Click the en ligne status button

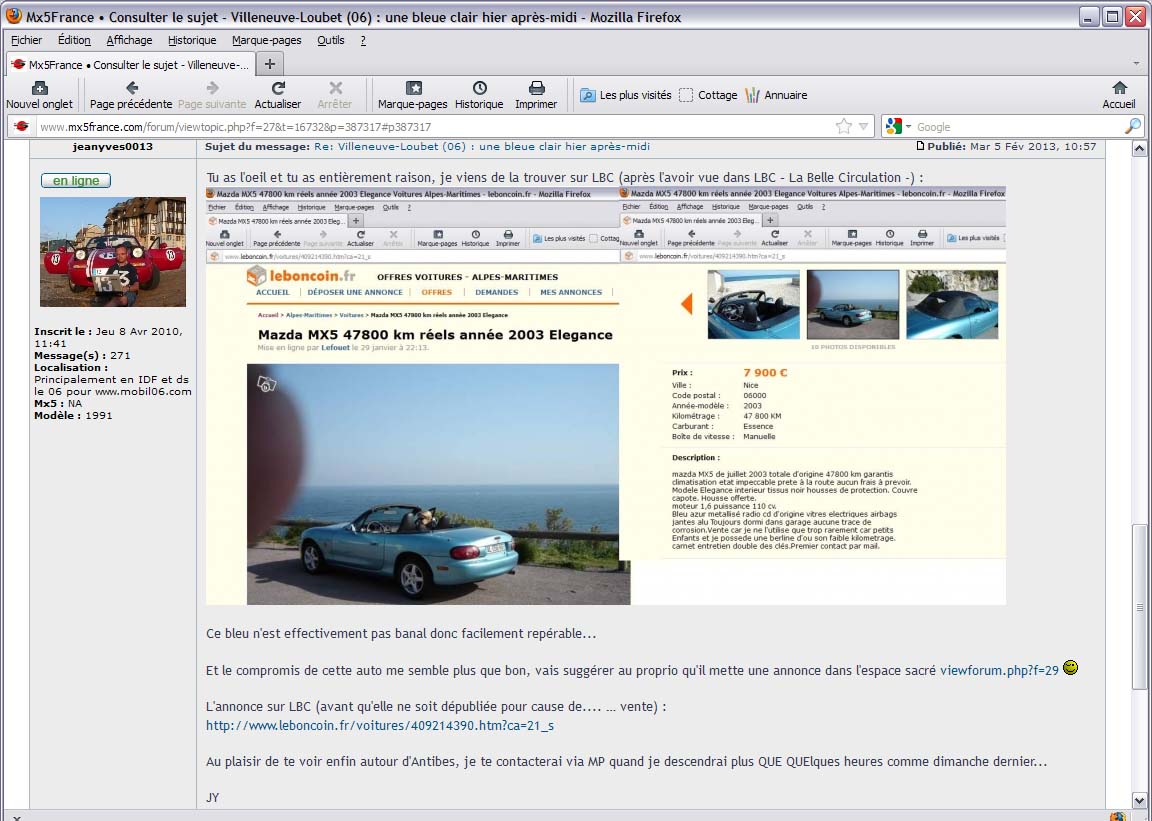tap(76, 180)
